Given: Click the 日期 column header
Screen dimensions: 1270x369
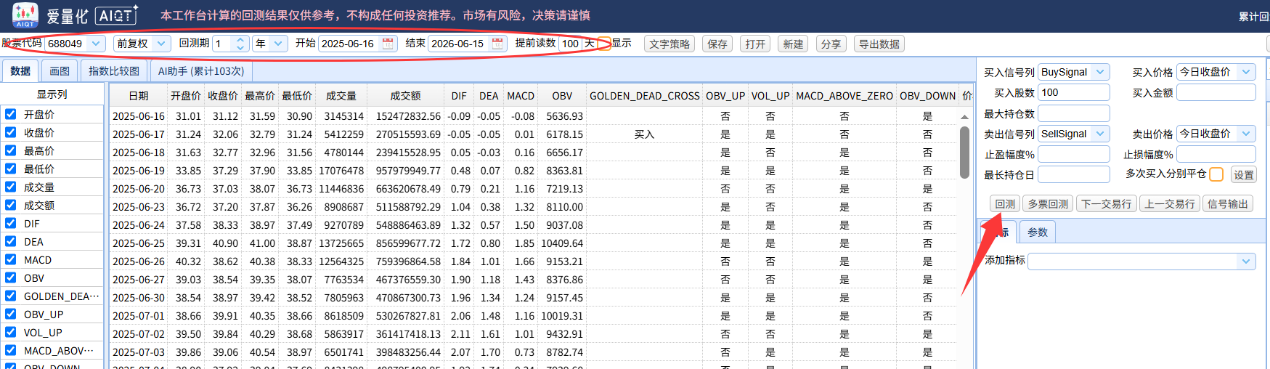Looking at the screenshot, I should point(137,95).
